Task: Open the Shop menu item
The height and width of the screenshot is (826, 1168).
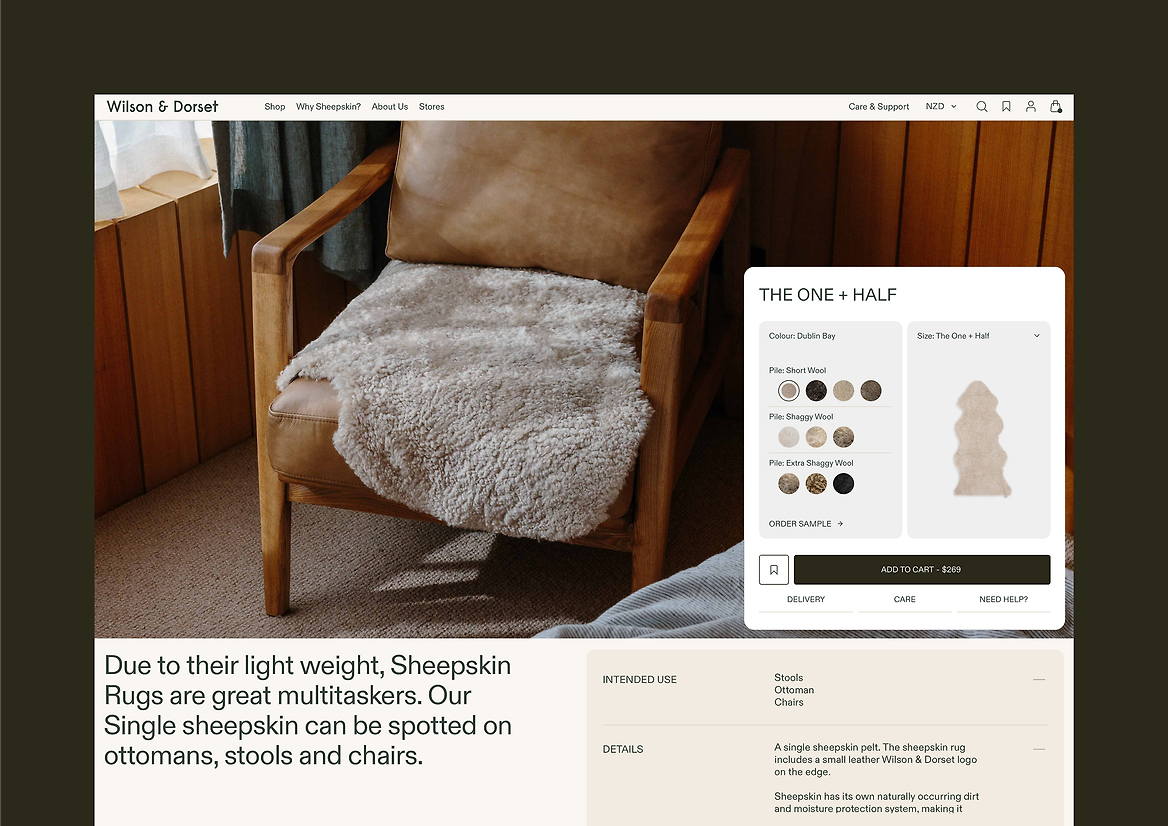Action: 275,107
